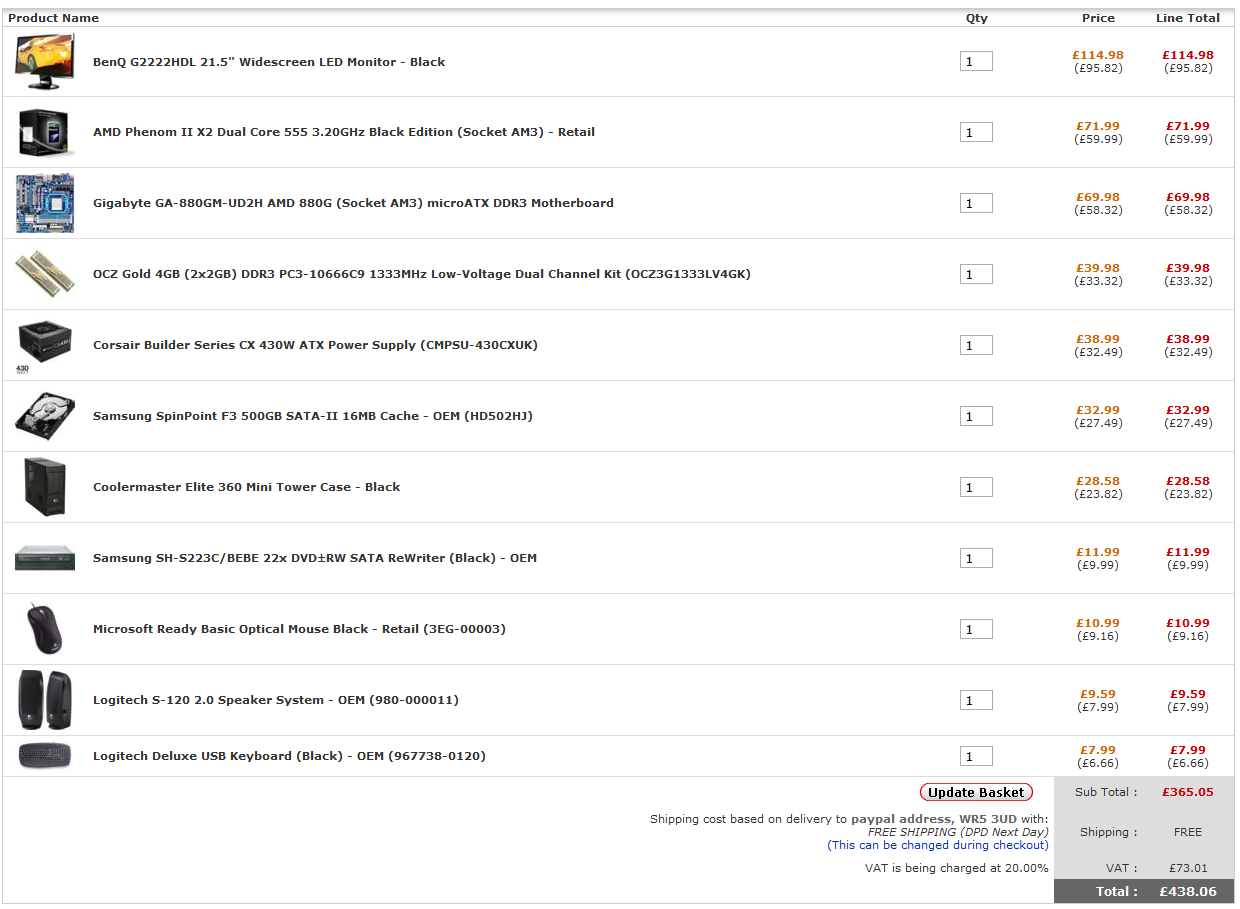Click the Coolermaster Elite 360 case name link
Viewport: 1240px width, 909px height.
(246, 487)
